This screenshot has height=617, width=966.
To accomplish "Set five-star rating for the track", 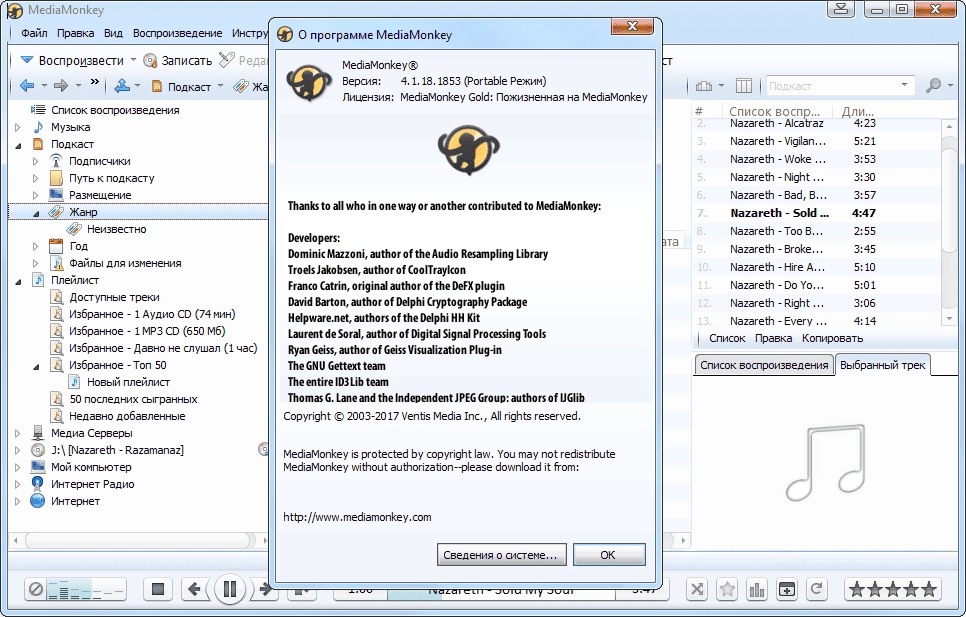I will [928, 589].
